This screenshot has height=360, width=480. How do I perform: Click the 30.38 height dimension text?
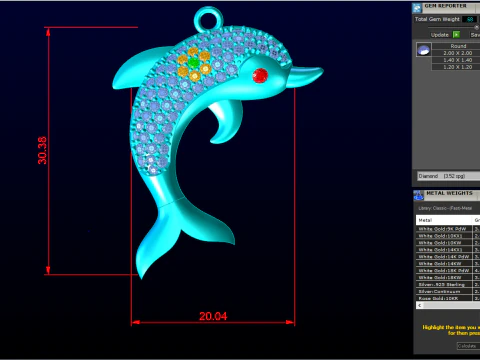42,150
